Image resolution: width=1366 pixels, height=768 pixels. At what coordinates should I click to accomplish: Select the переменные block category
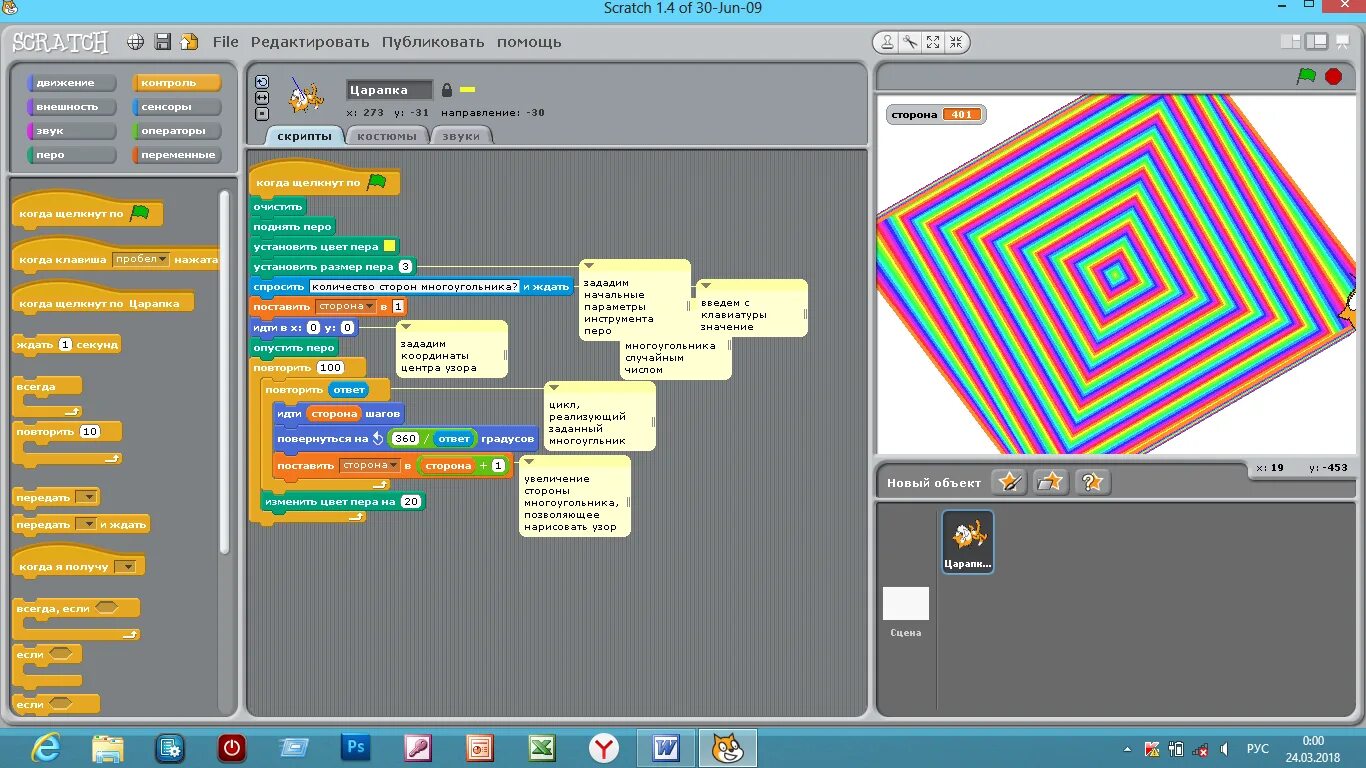pyautogui.click(x=177, y=155)
